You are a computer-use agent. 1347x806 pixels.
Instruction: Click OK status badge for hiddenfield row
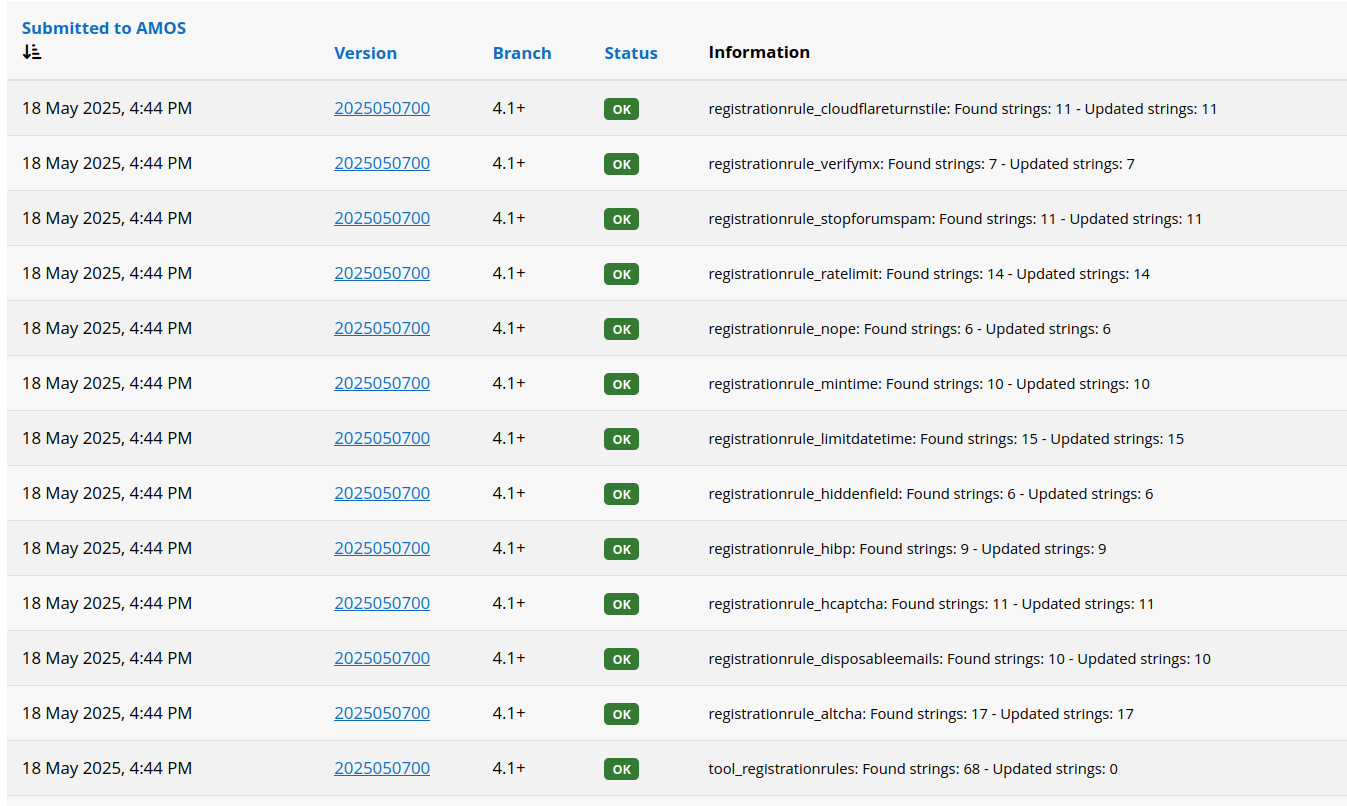tap(621, 494)
